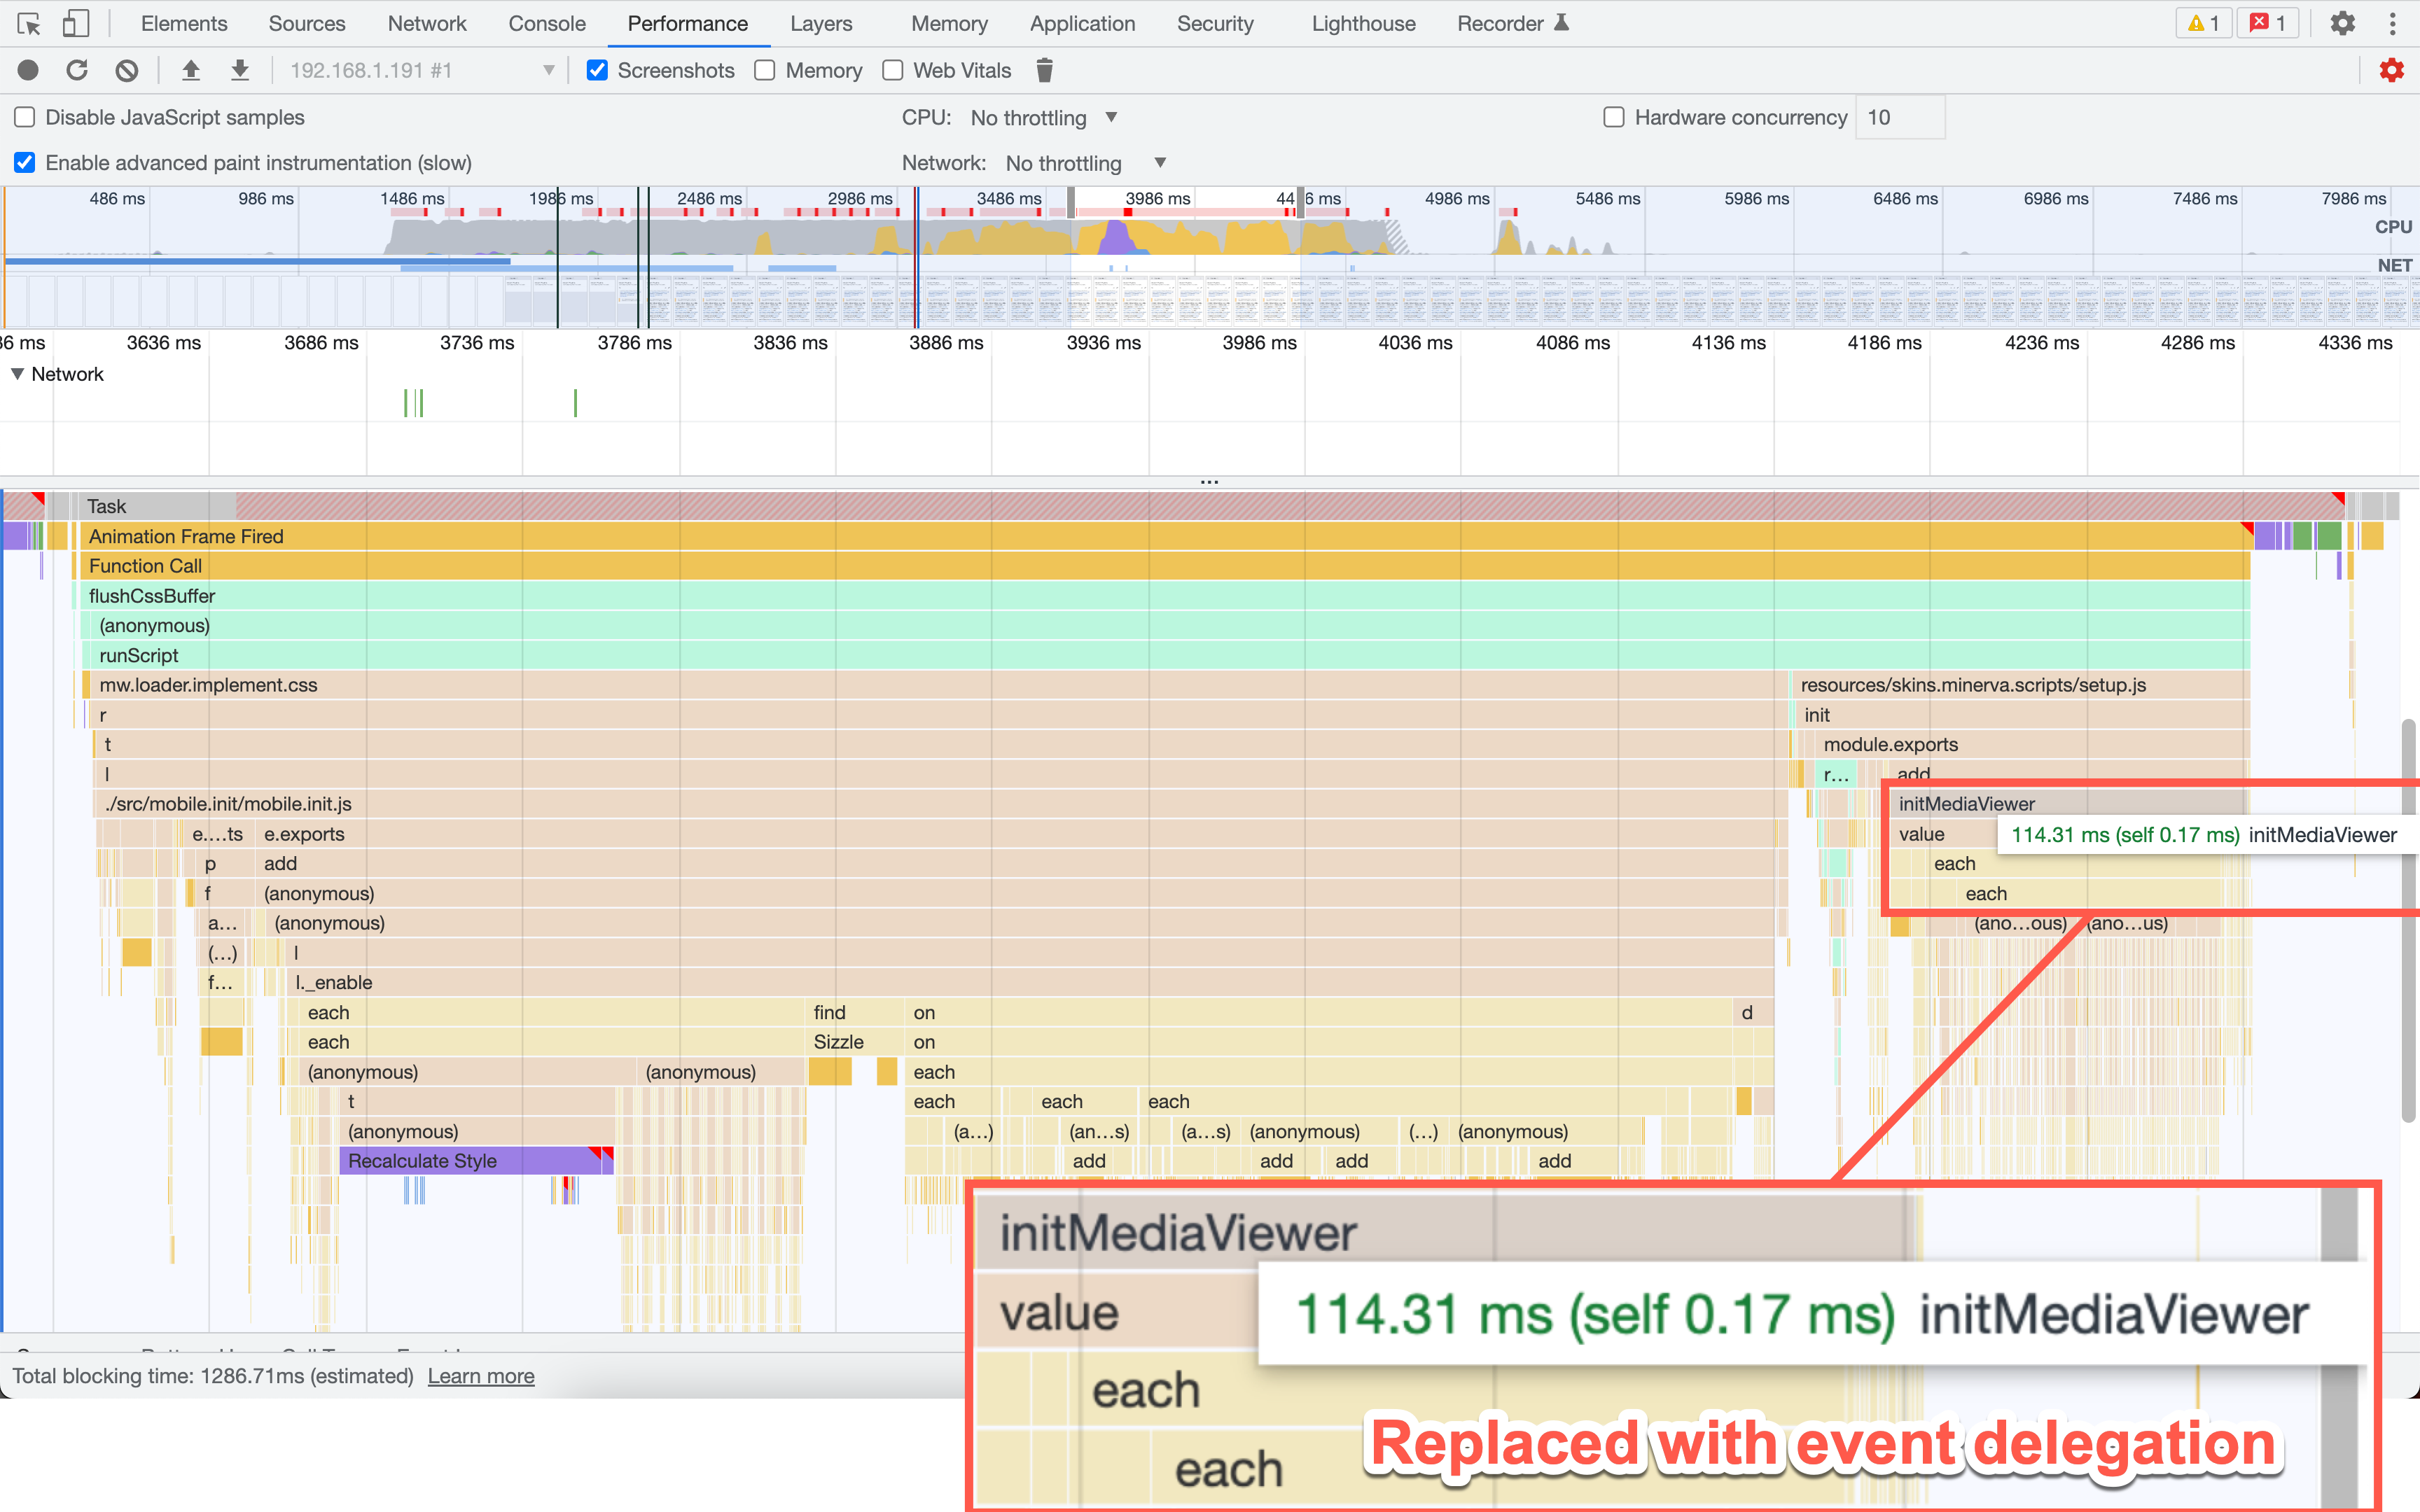
Task: Click the 4986 ms overview time label
Action: pos(1456,198)
